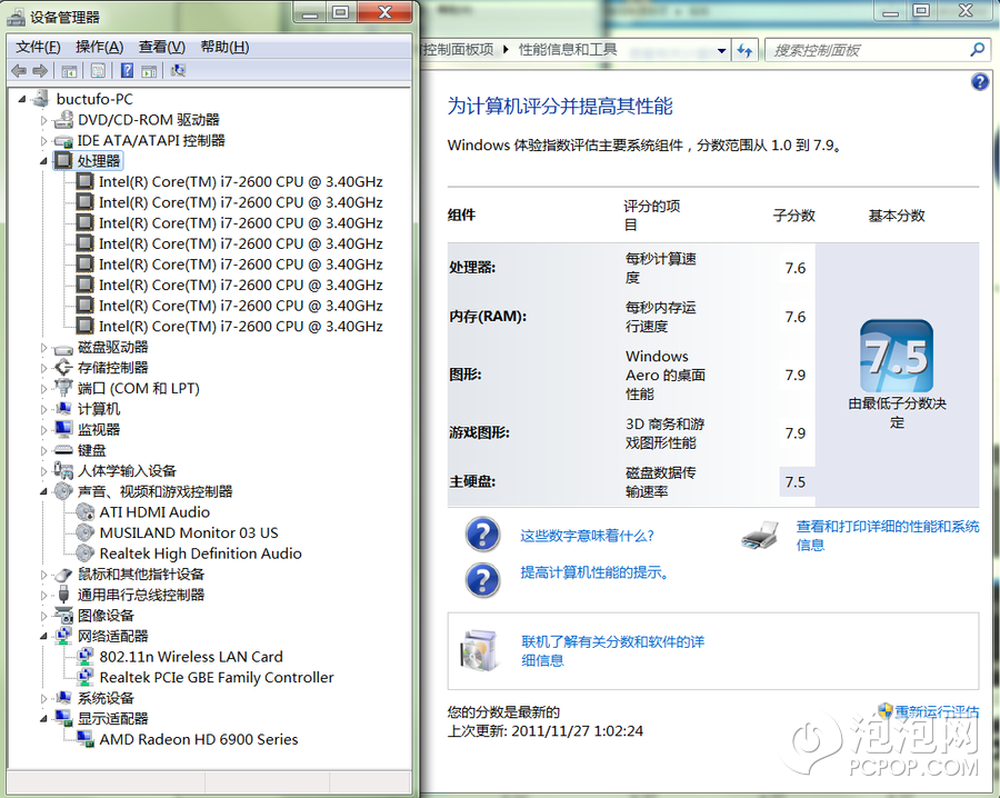Expand the 系统设备 node arrow
Image resolution: width=1000 pixels, height=798 pixels.
(x=44, y=698)
